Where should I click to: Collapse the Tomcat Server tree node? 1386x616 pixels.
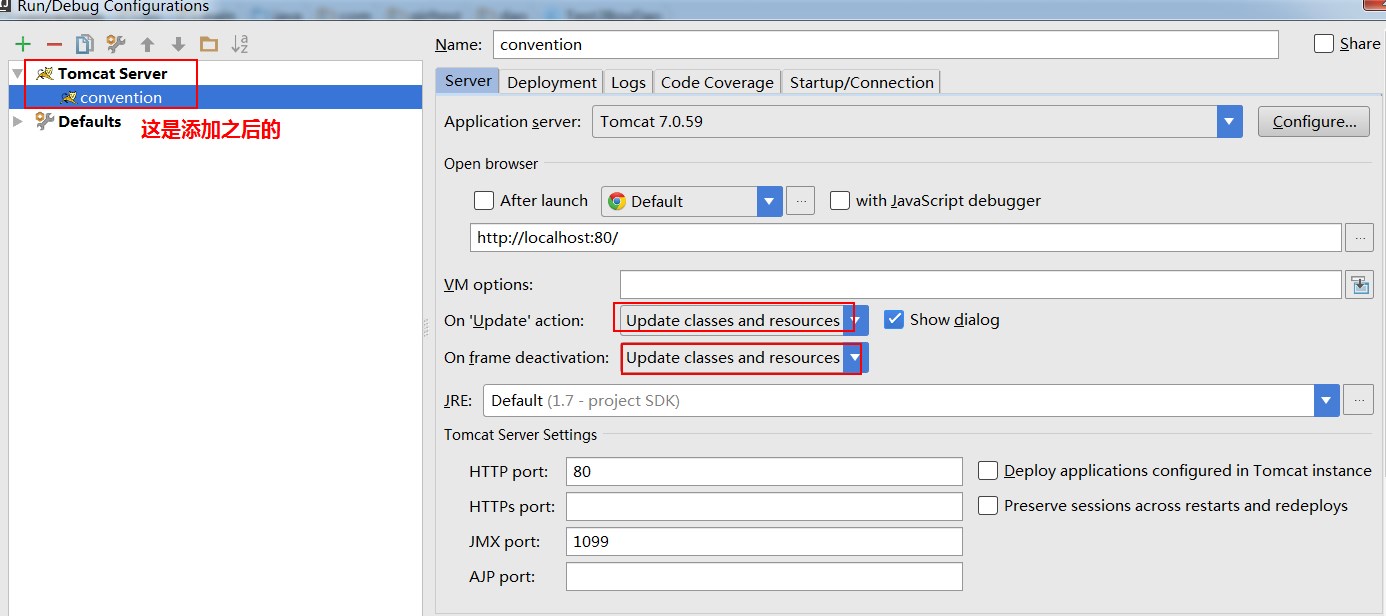pyautogui.click(x=17, y=73)
